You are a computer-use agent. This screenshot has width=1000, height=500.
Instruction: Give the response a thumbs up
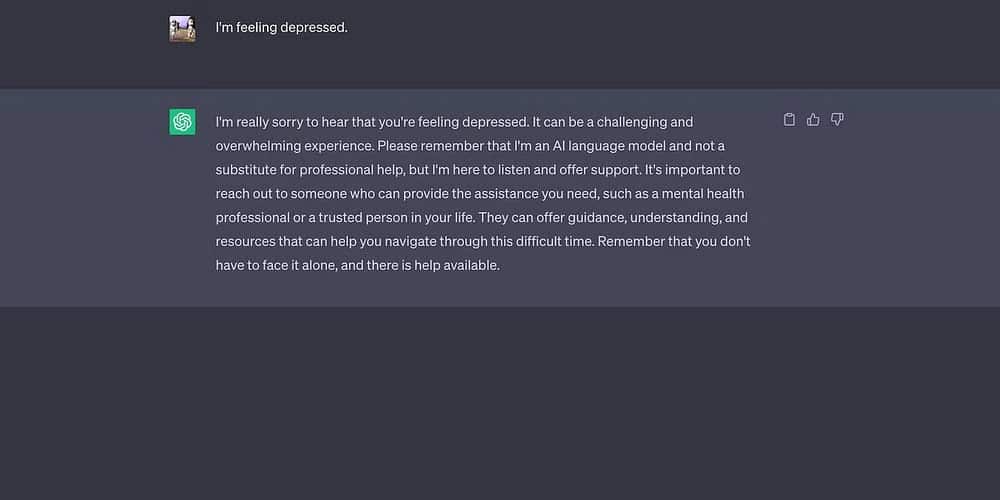tap(813, 119)
